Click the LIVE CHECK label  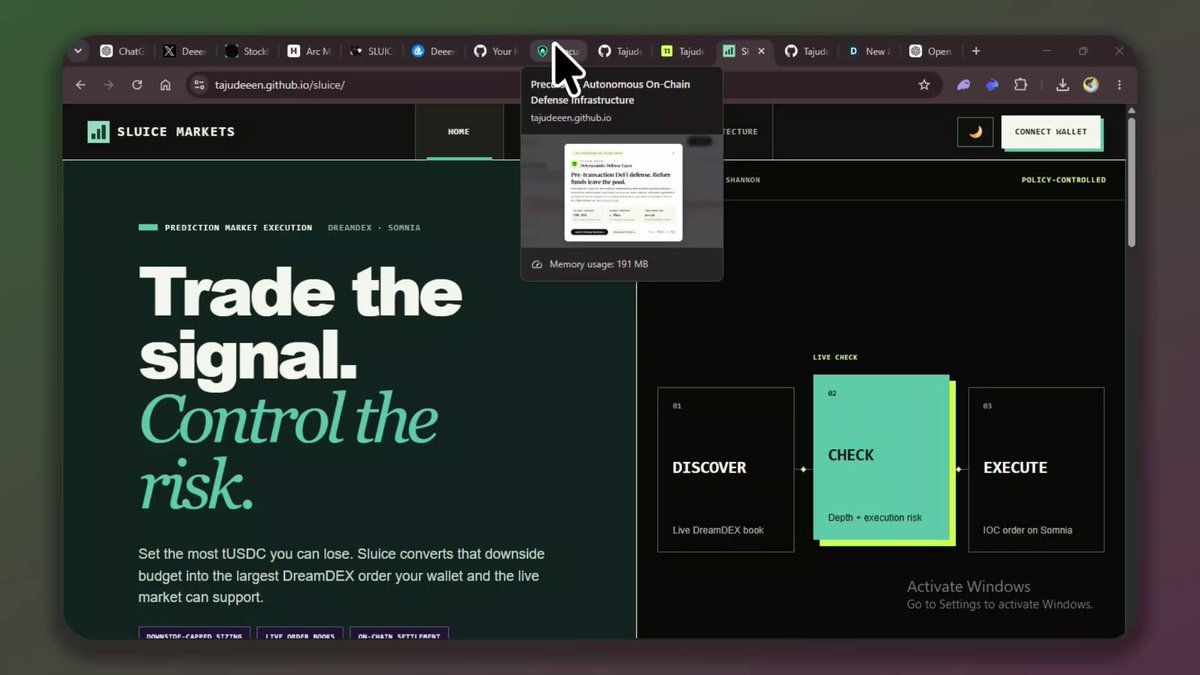(835, 357)
